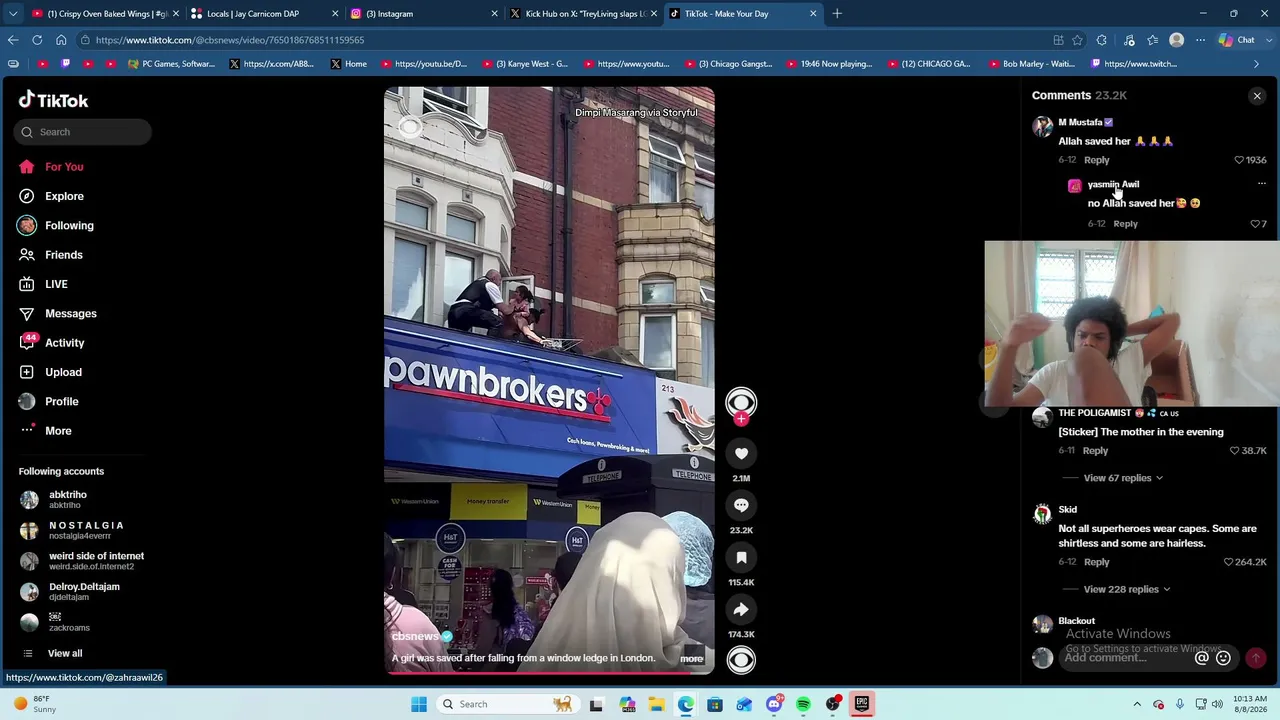Reply to M Mustafa's comment
1280x720 pixels.
(x=1096, y=160)
